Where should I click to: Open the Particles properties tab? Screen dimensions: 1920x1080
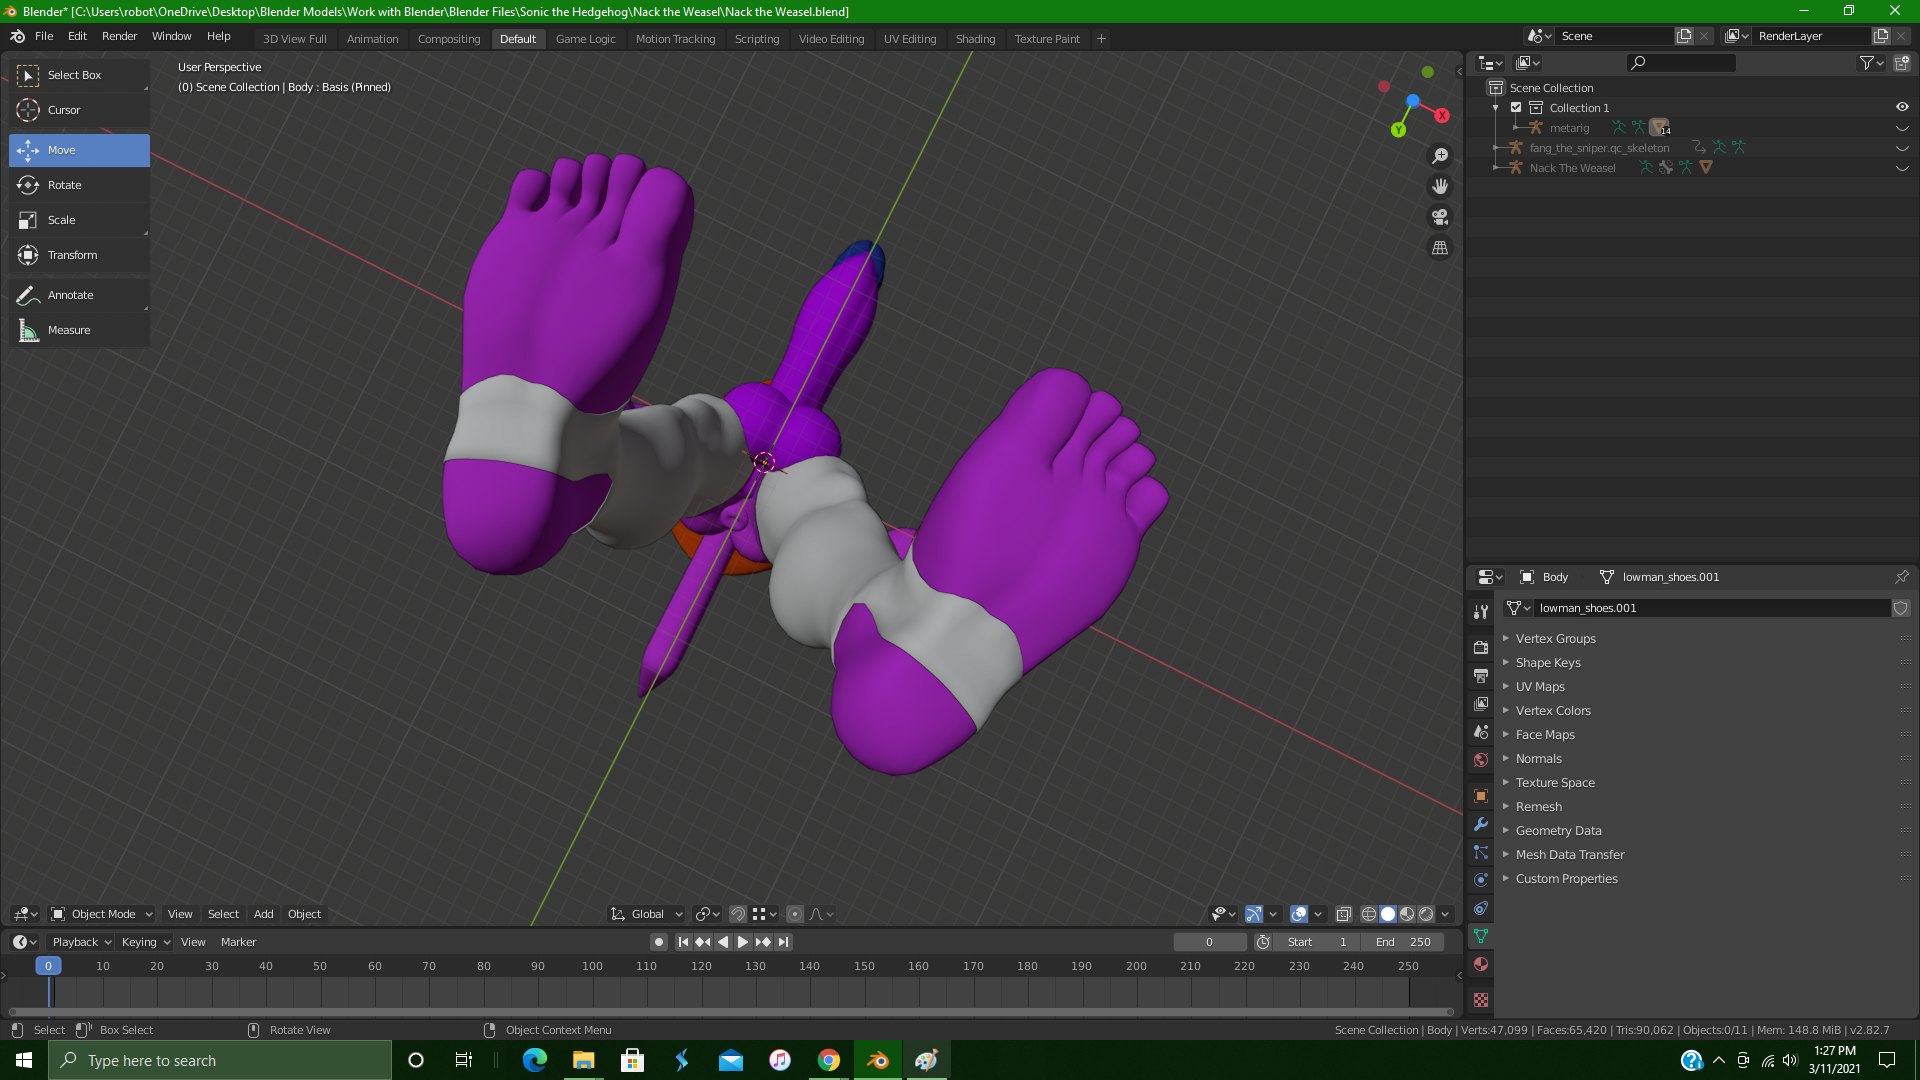(x=1481, y=852)
